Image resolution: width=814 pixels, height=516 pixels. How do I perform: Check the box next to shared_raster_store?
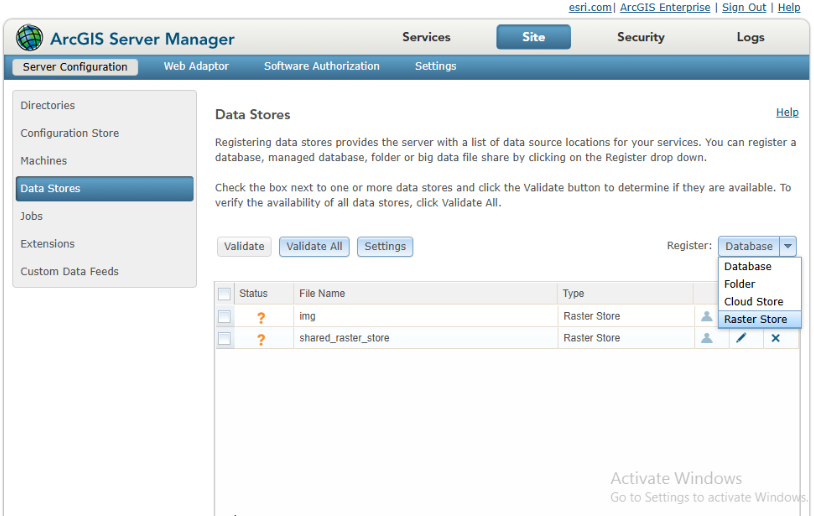point(224,338)
